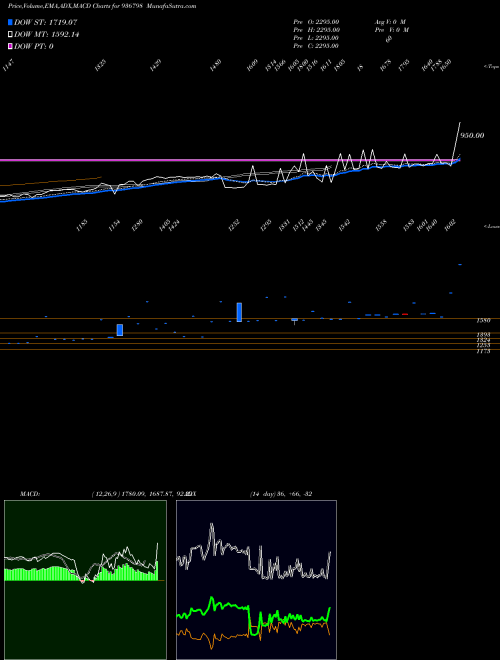500x660 pixels.
Task: Open the ADX indicator chart panel
Action: point(256,580)
